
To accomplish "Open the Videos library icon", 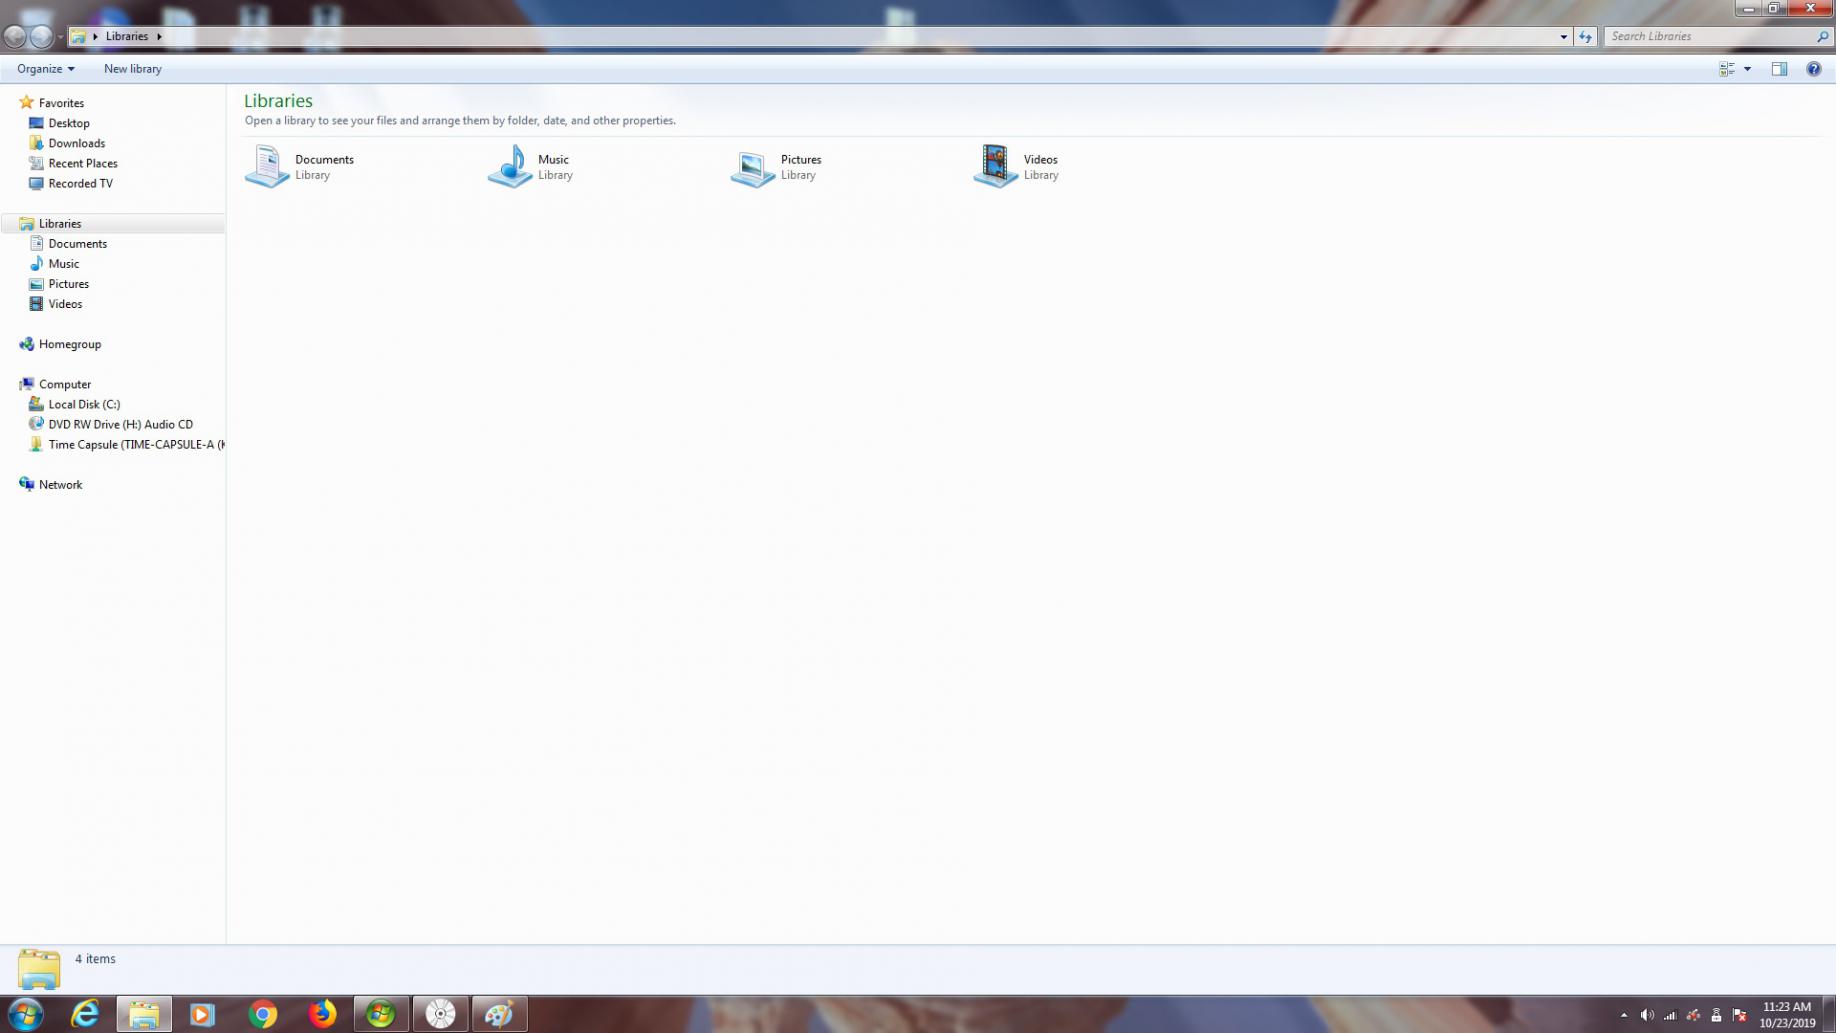I will pos(995,166).
